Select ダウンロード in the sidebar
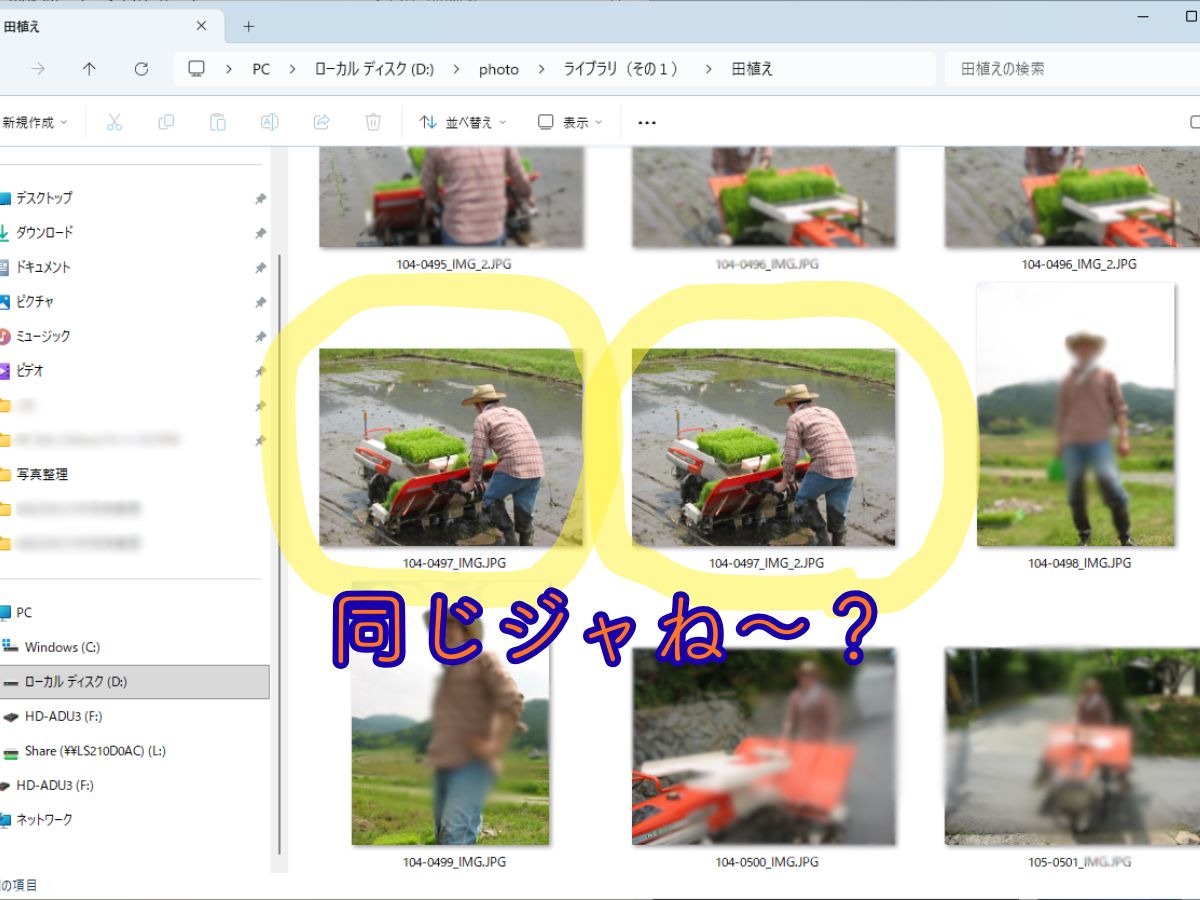1200x900 pixels. pos(45,232)
